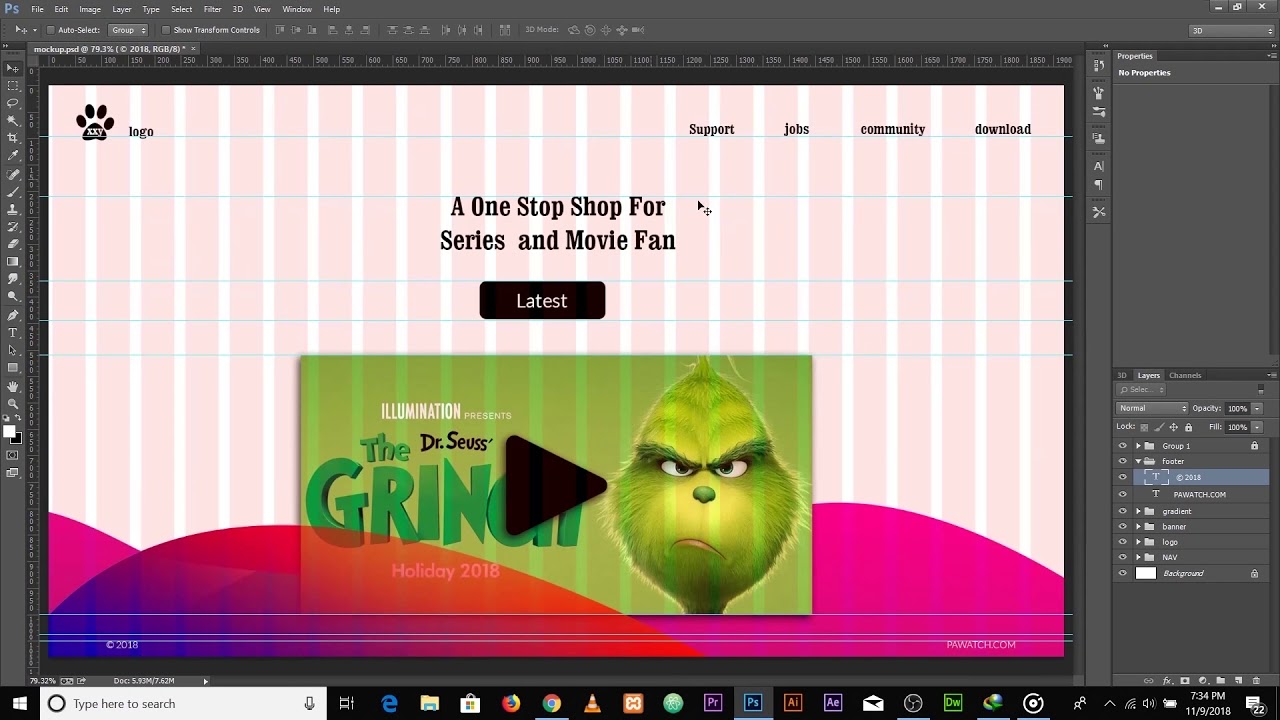Open the Opacity slider dropdown arrow

[x=1257, y=408]
